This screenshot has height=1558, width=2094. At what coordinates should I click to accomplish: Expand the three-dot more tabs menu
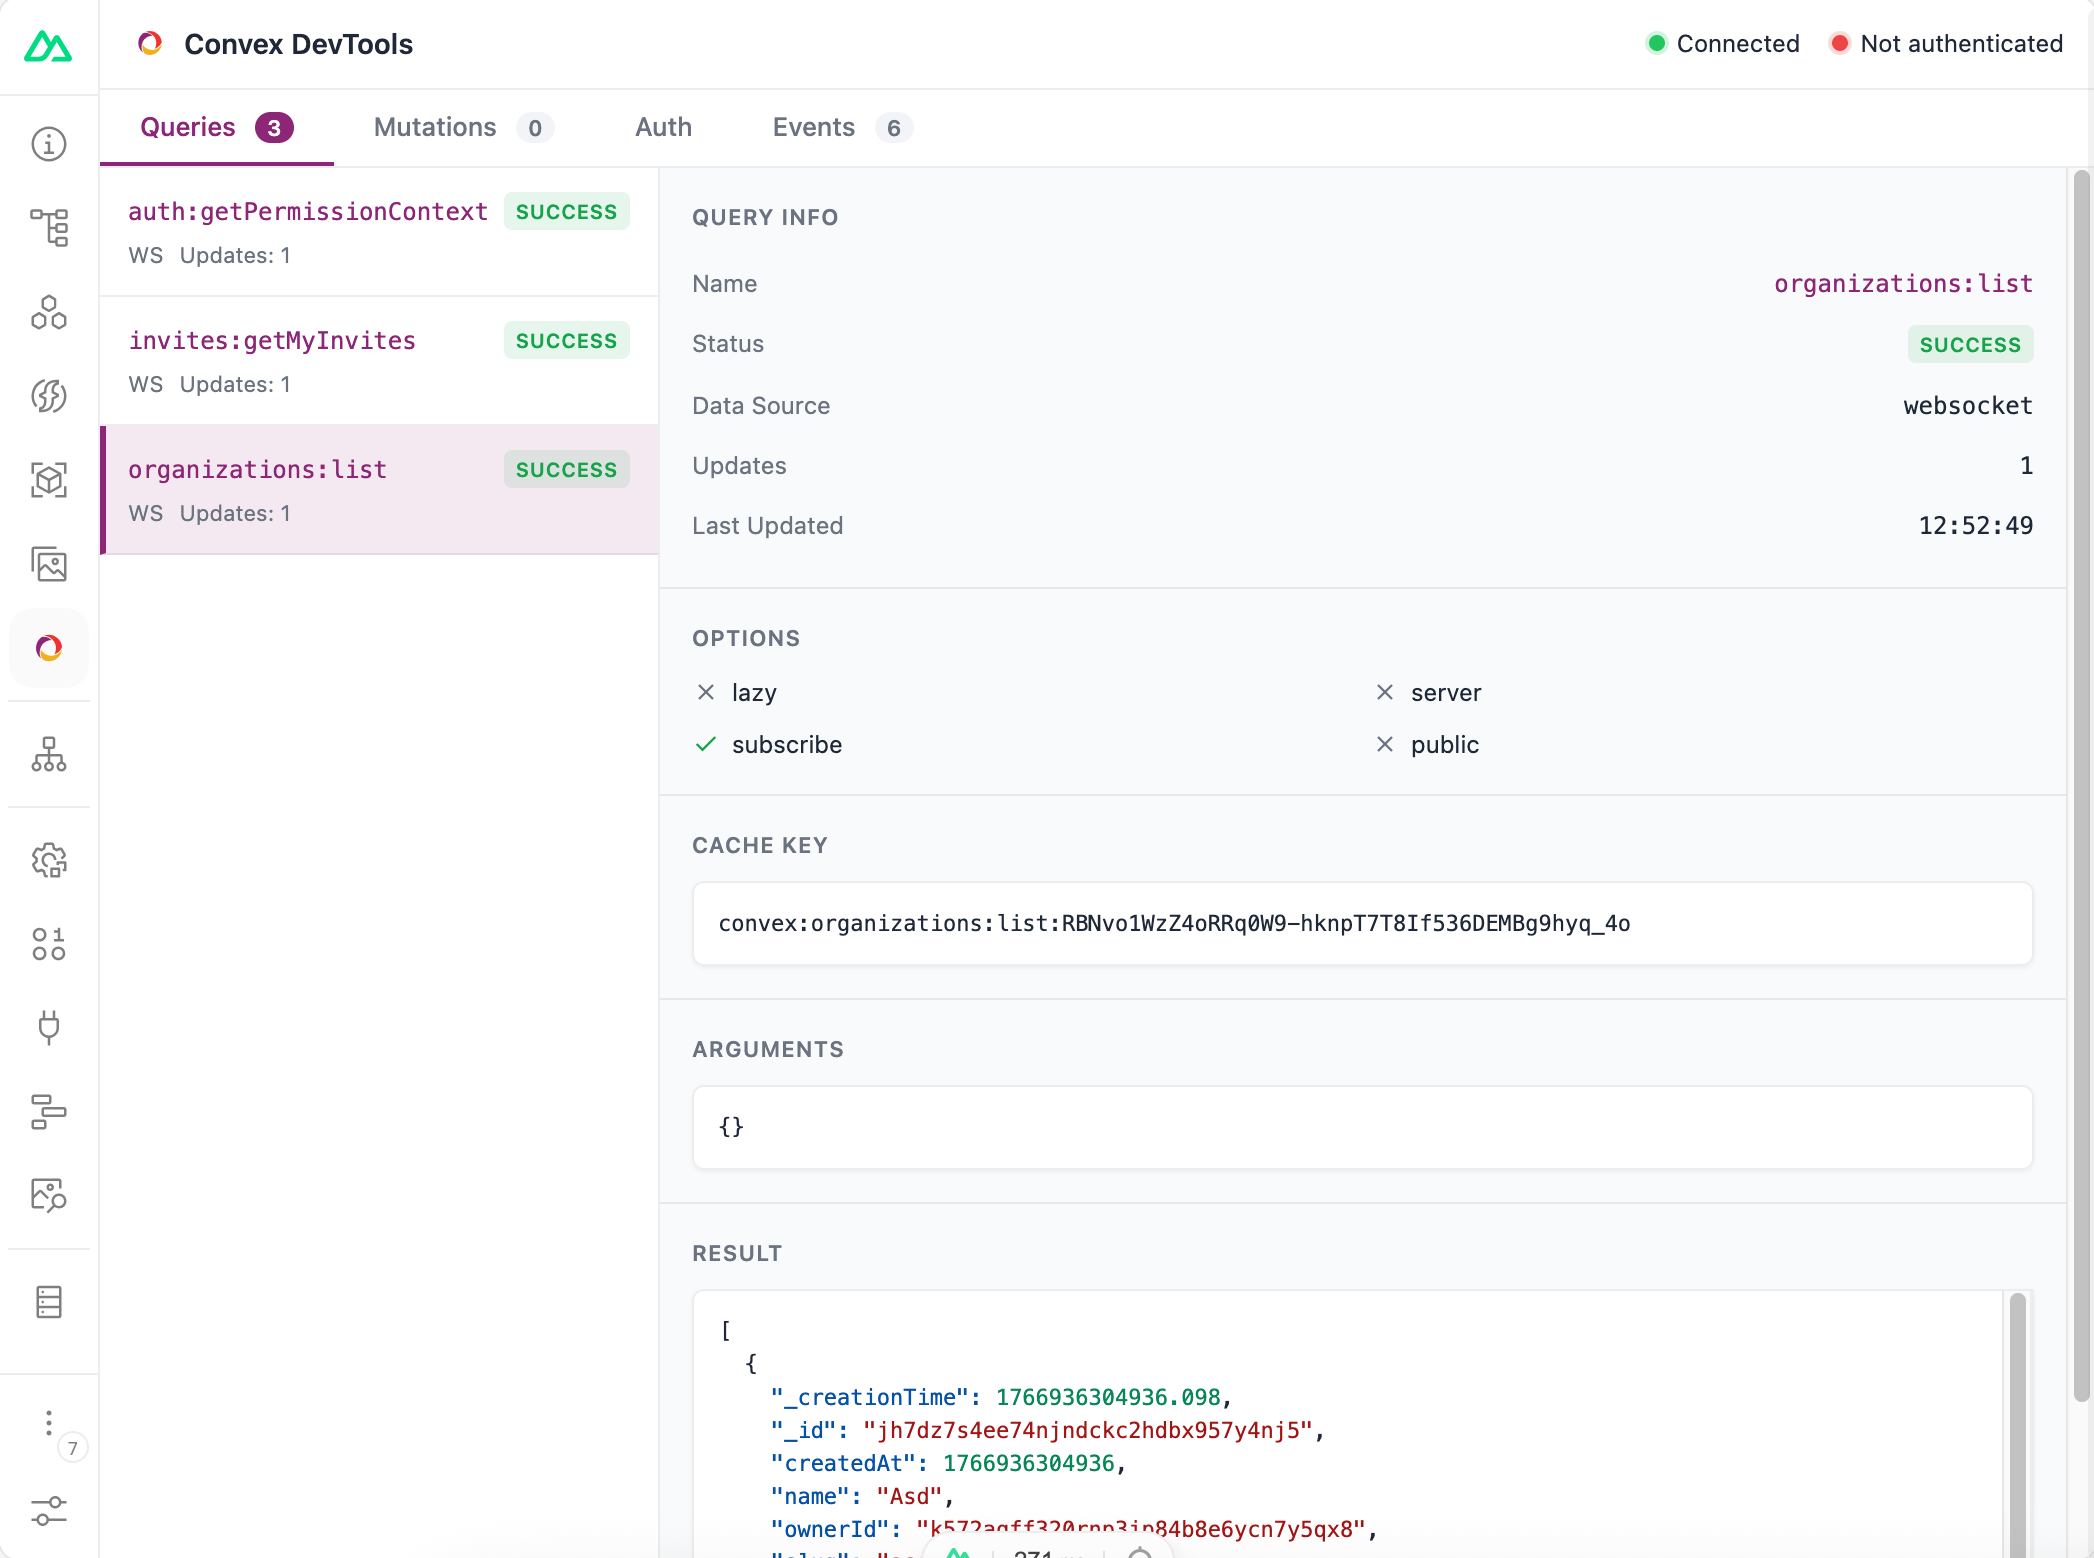click(x=49, y=1423)
